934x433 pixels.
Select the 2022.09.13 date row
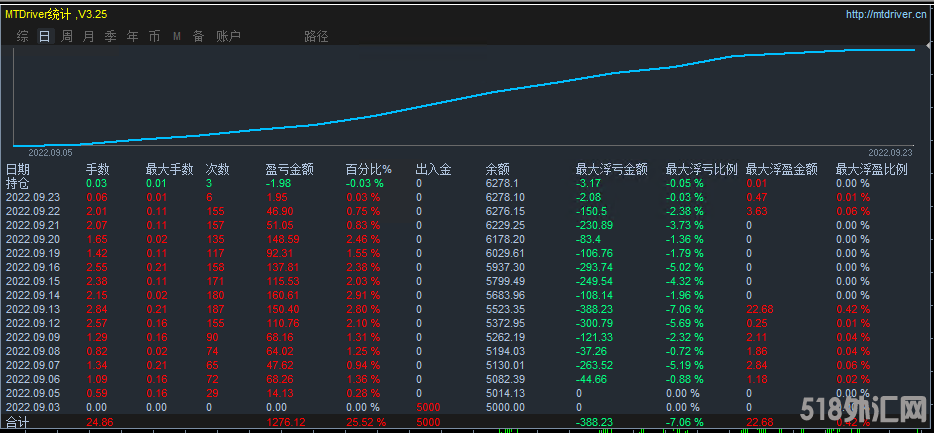click(33, 310)
